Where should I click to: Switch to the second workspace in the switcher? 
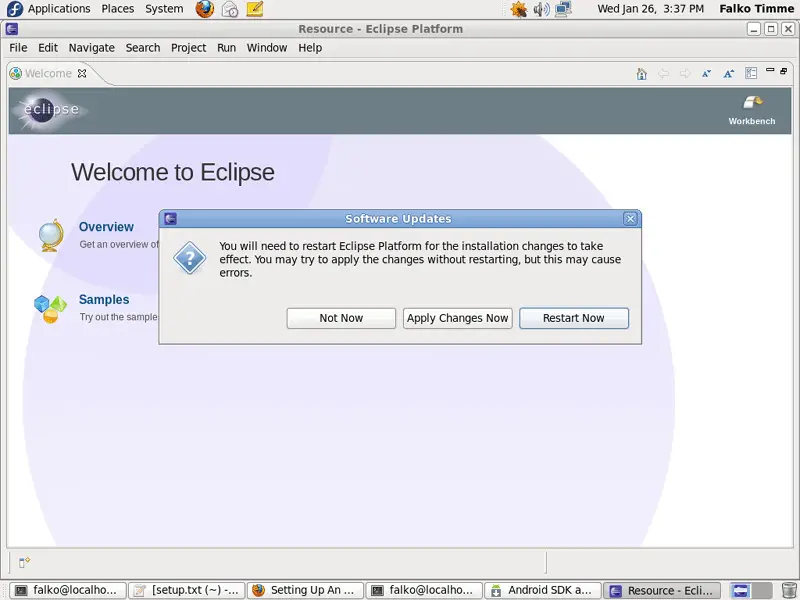762,590
